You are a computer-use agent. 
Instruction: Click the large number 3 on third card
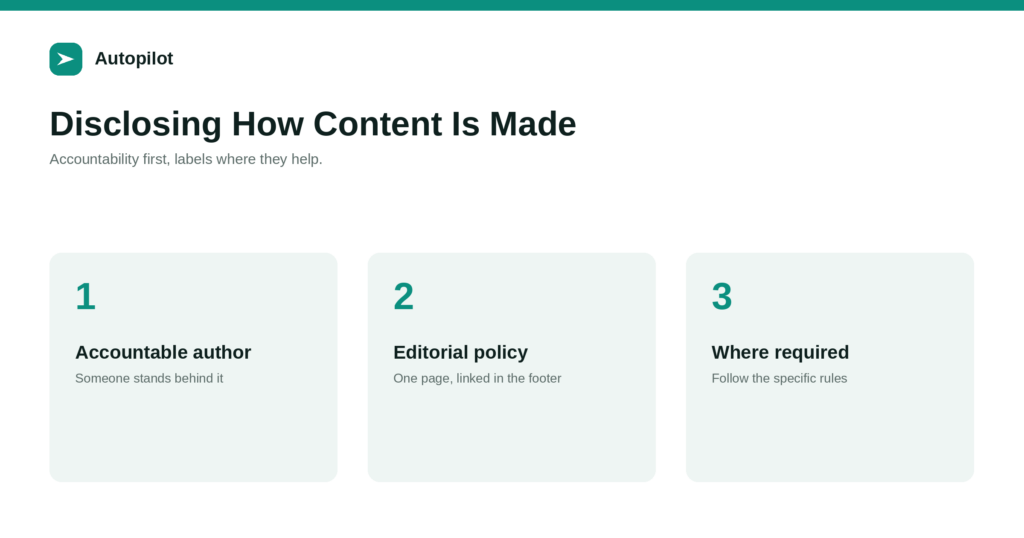tap(722, 296)
